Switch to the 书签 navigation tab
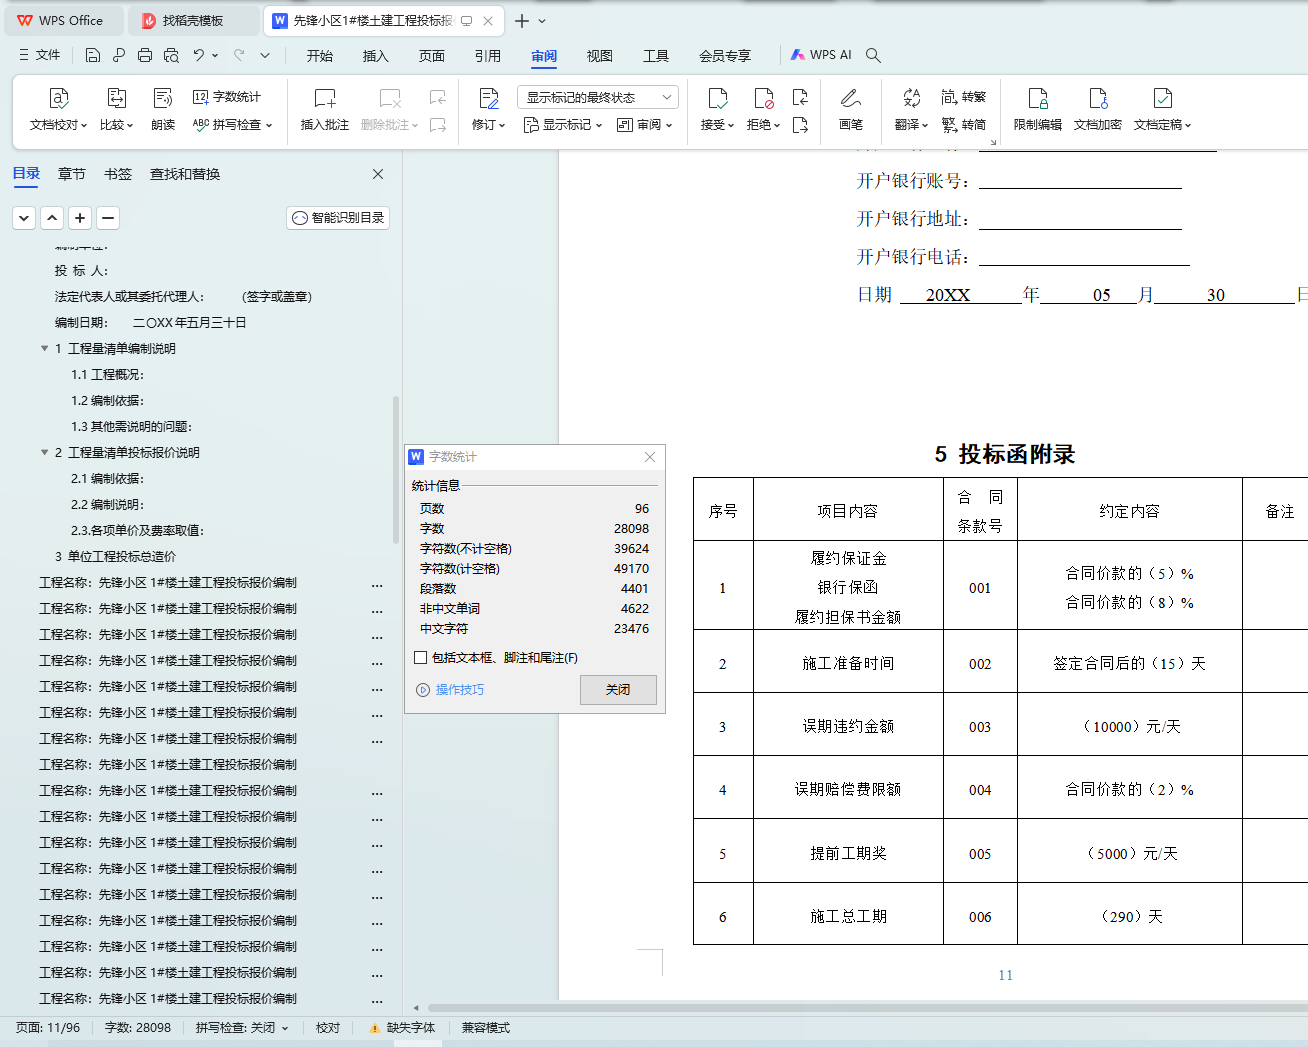1308x1047 pixels. pyautogui.click(x=118, y=174)
